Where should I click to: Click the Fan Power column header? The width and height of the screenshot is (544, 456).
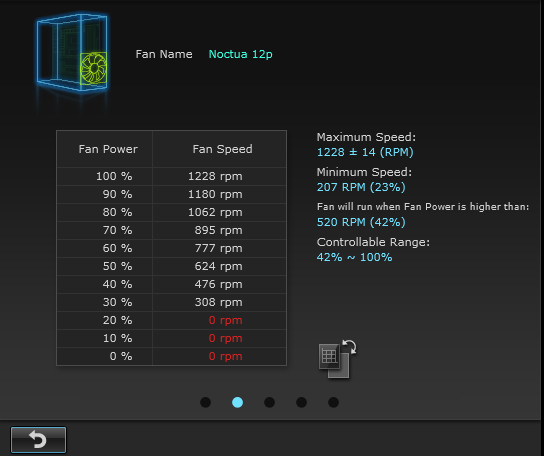(108, 149)
